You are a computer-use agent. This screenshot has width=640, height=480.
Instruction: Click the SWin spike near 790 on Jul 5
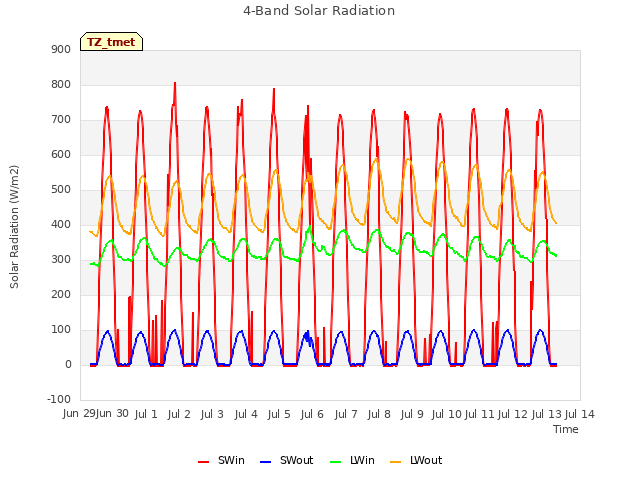[x=274, y=89]
